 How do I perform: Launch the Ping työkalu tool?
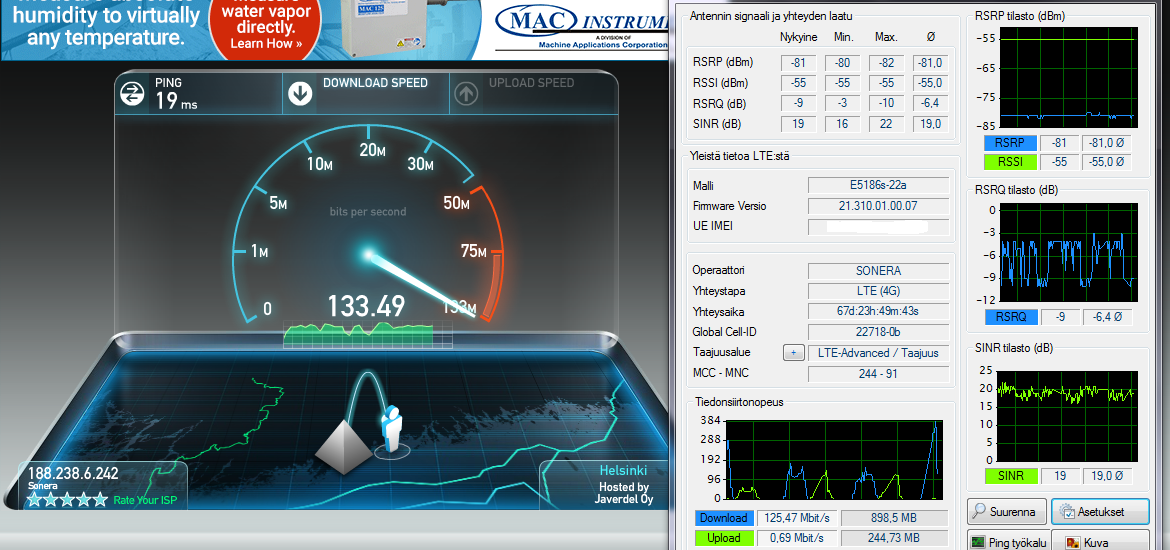tap(1007, 542)
